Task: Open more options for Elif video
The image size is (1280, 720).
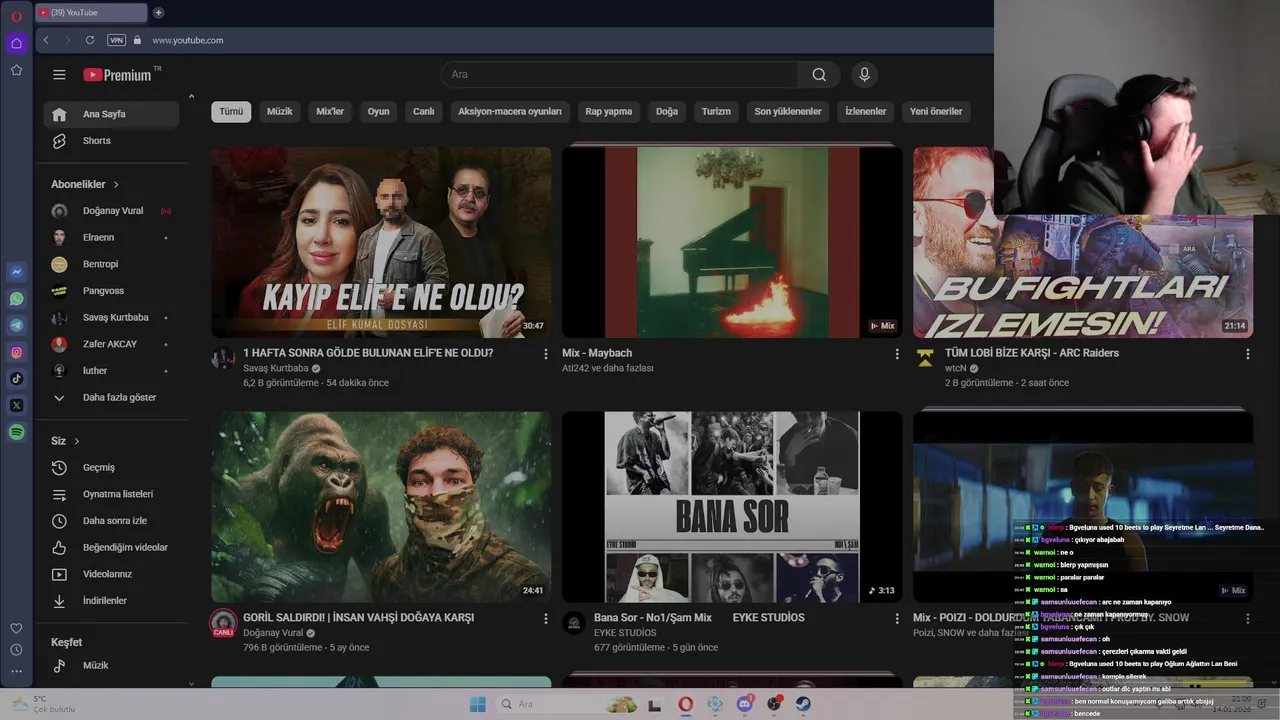Action: pyautogui.click(x=545, y=354)
